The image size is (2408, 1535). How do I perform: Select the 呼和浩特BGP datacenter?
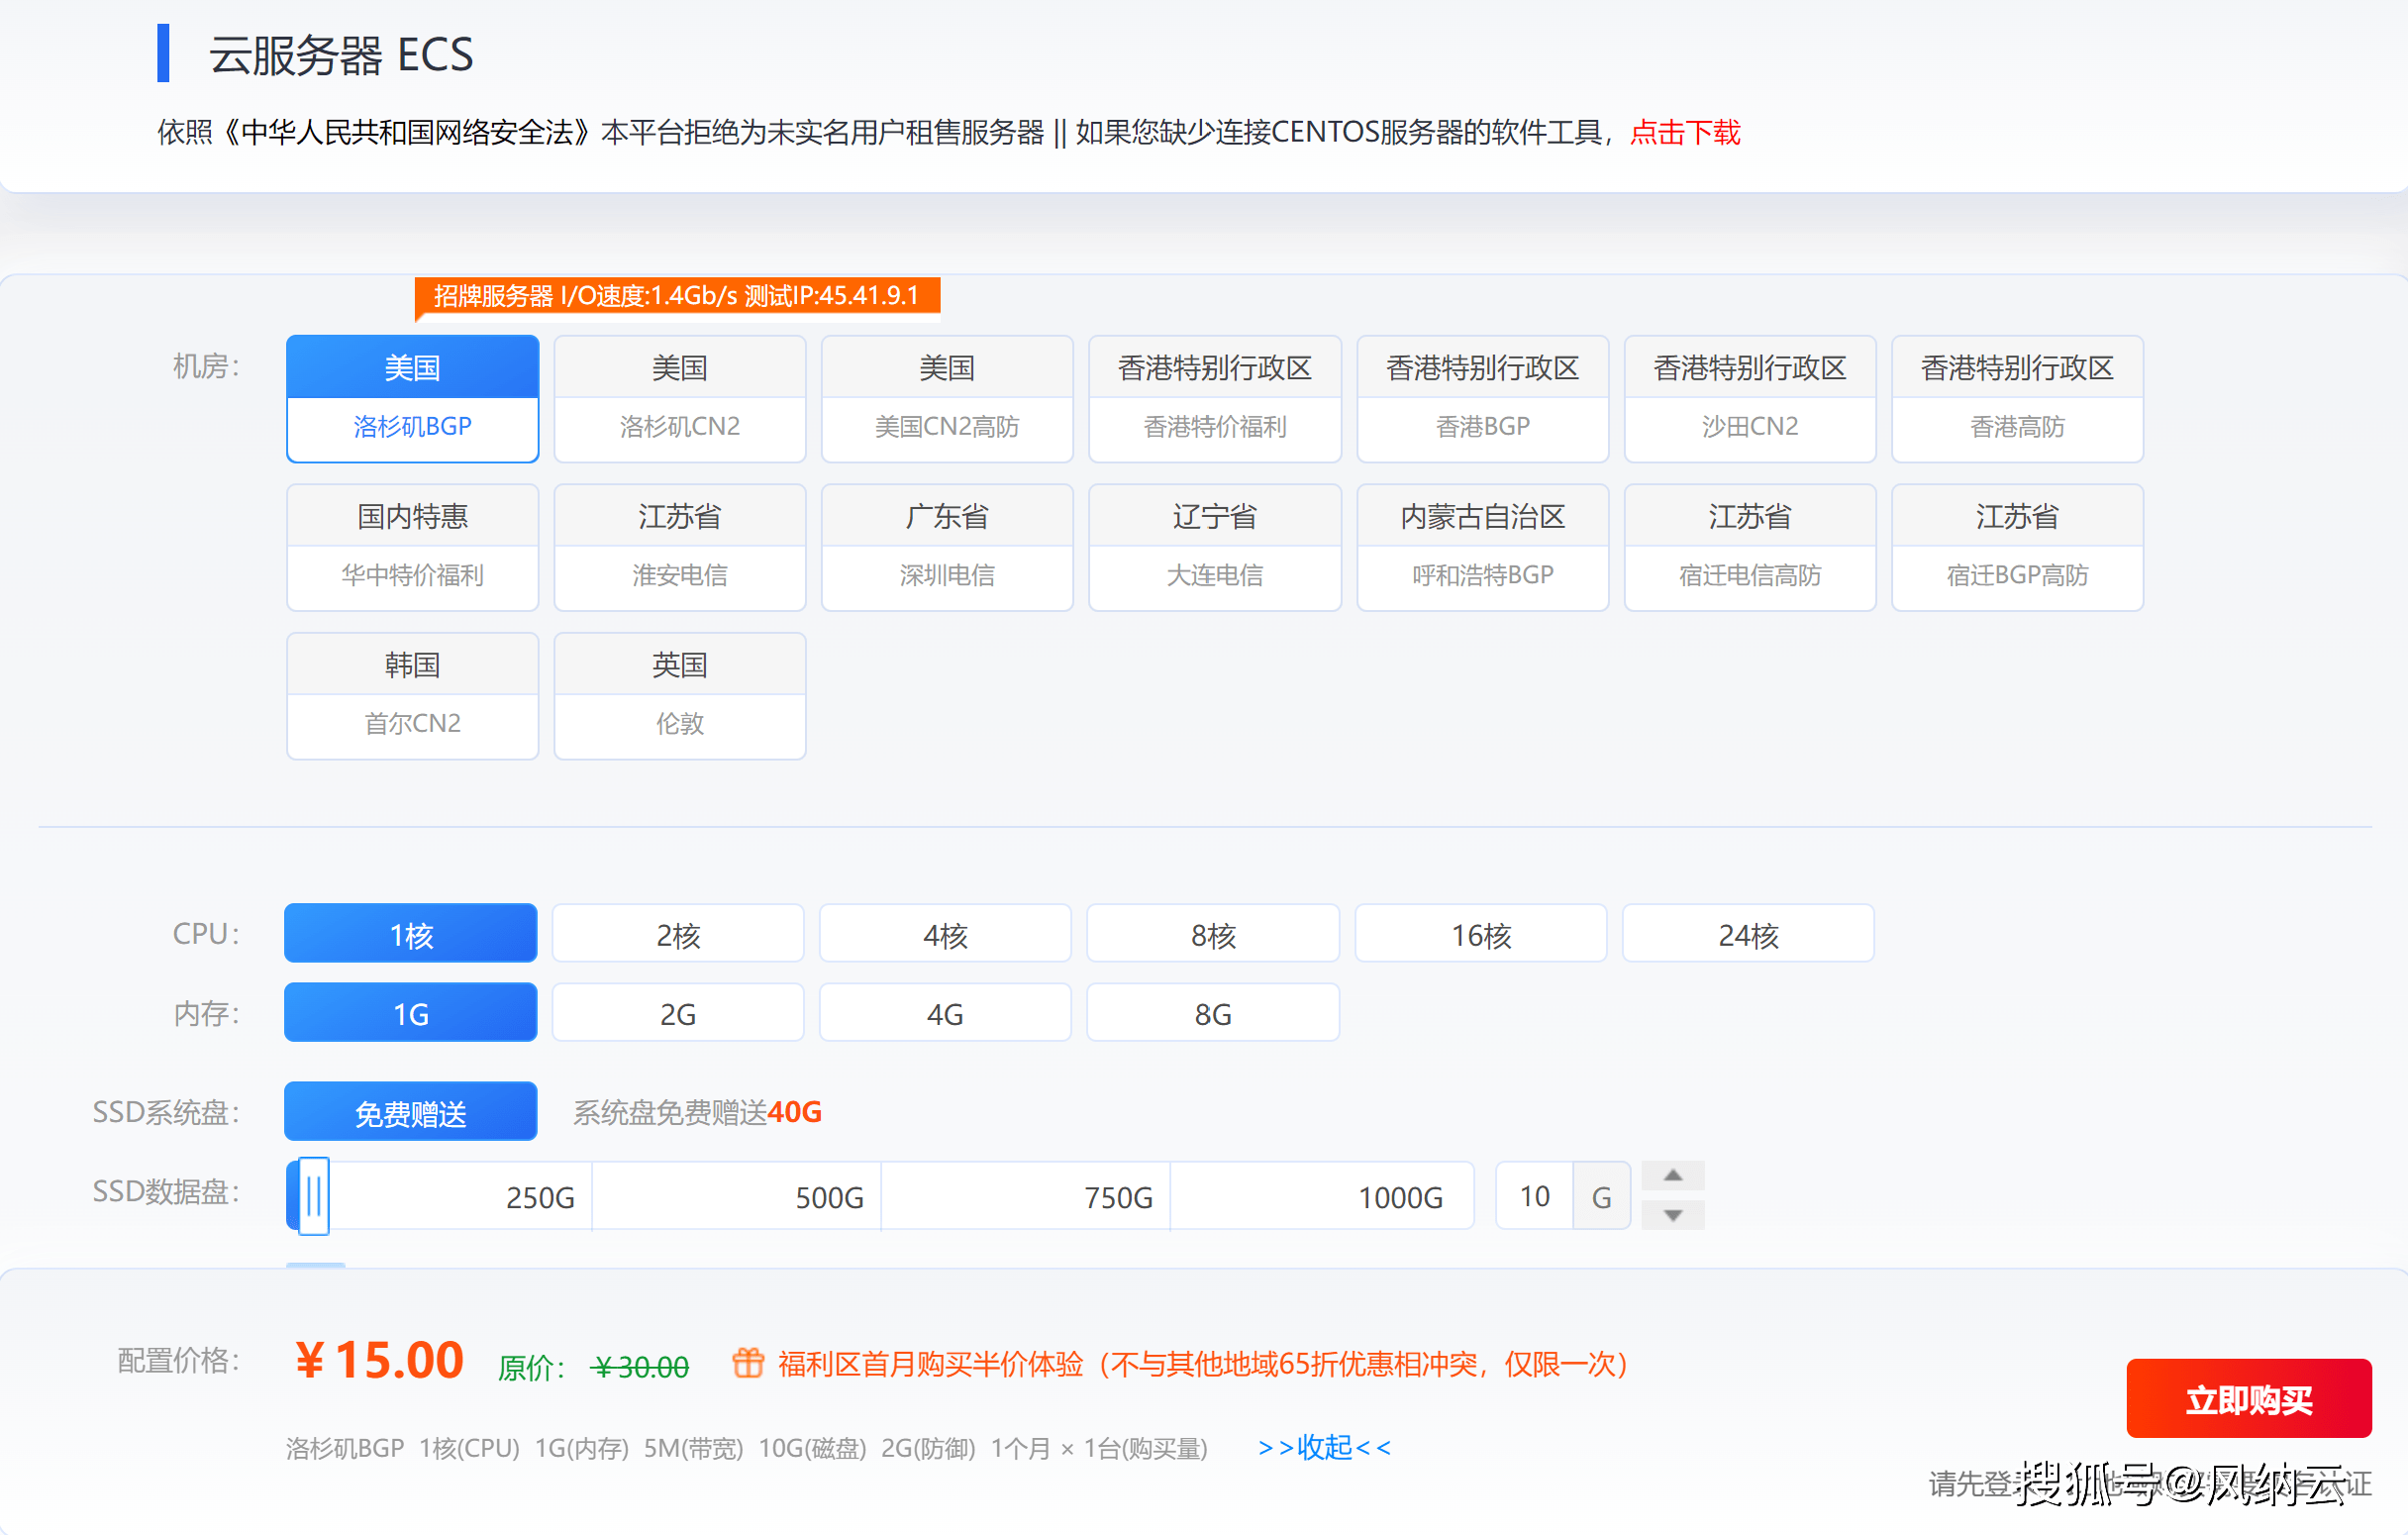(x=1482, y=547)
